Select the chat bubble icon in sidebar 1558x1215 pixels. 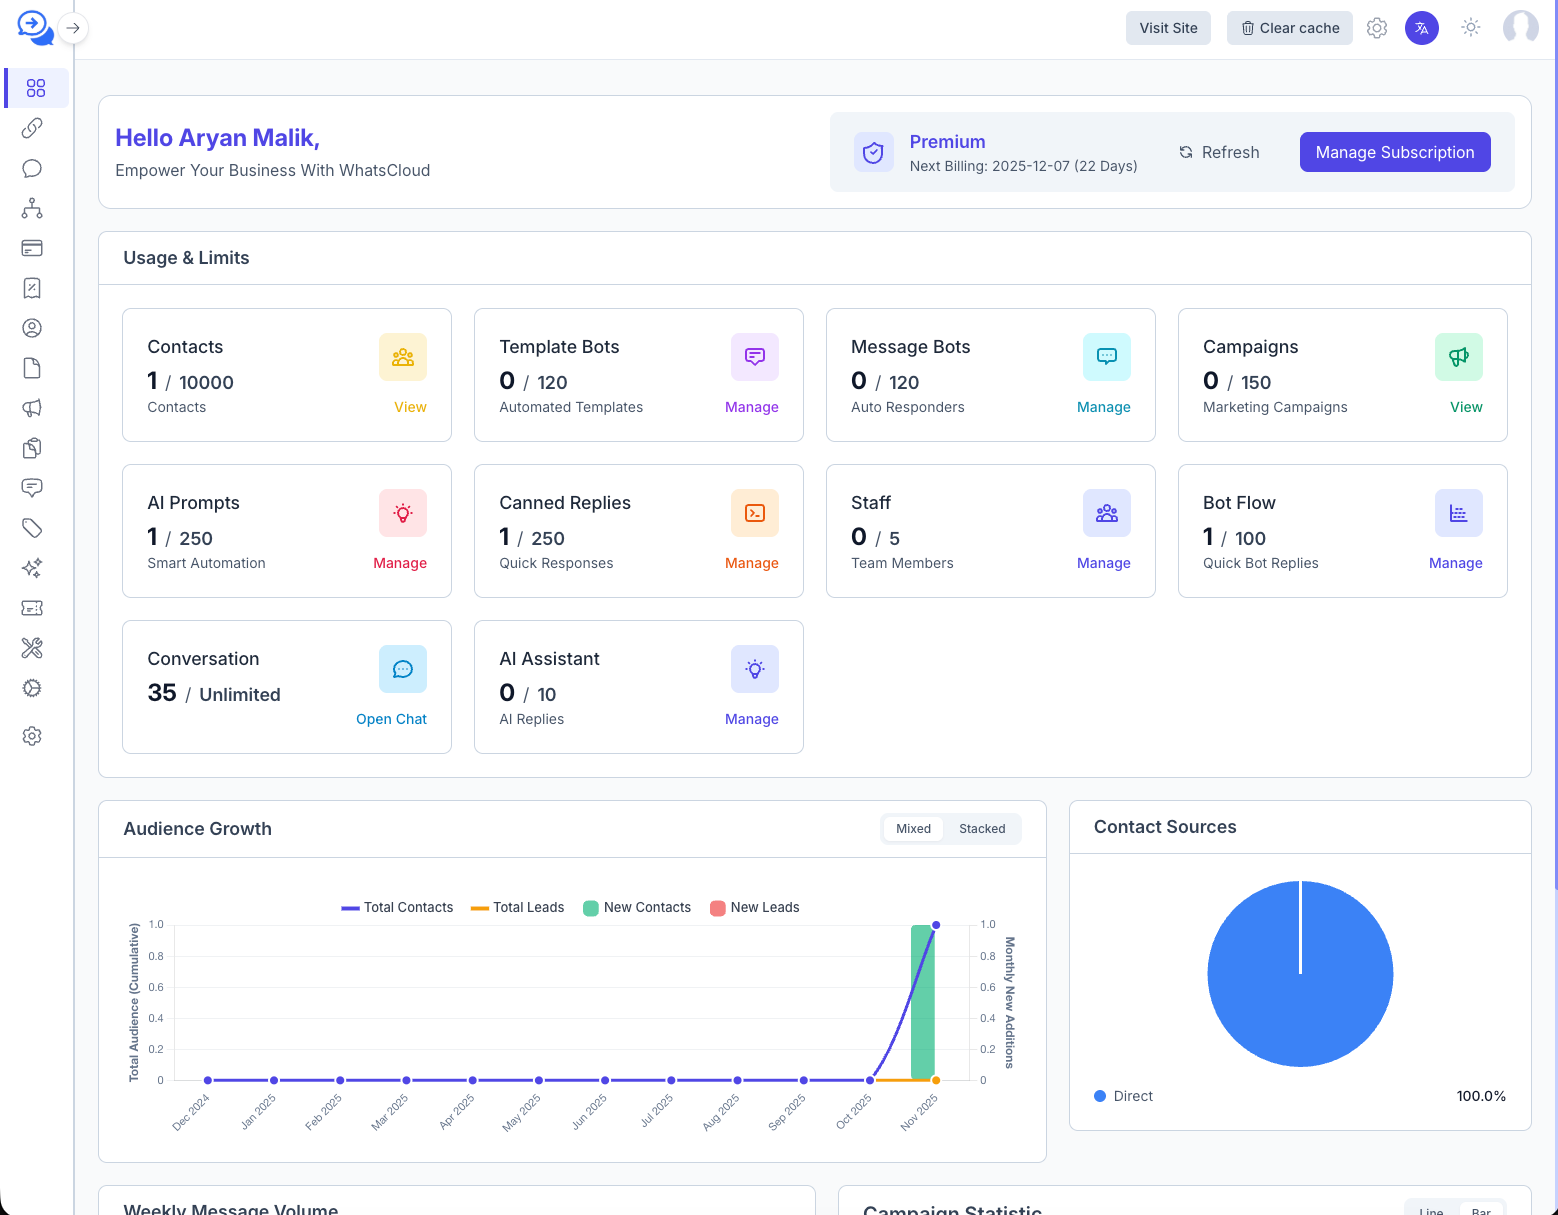click(x=32, y=168)
